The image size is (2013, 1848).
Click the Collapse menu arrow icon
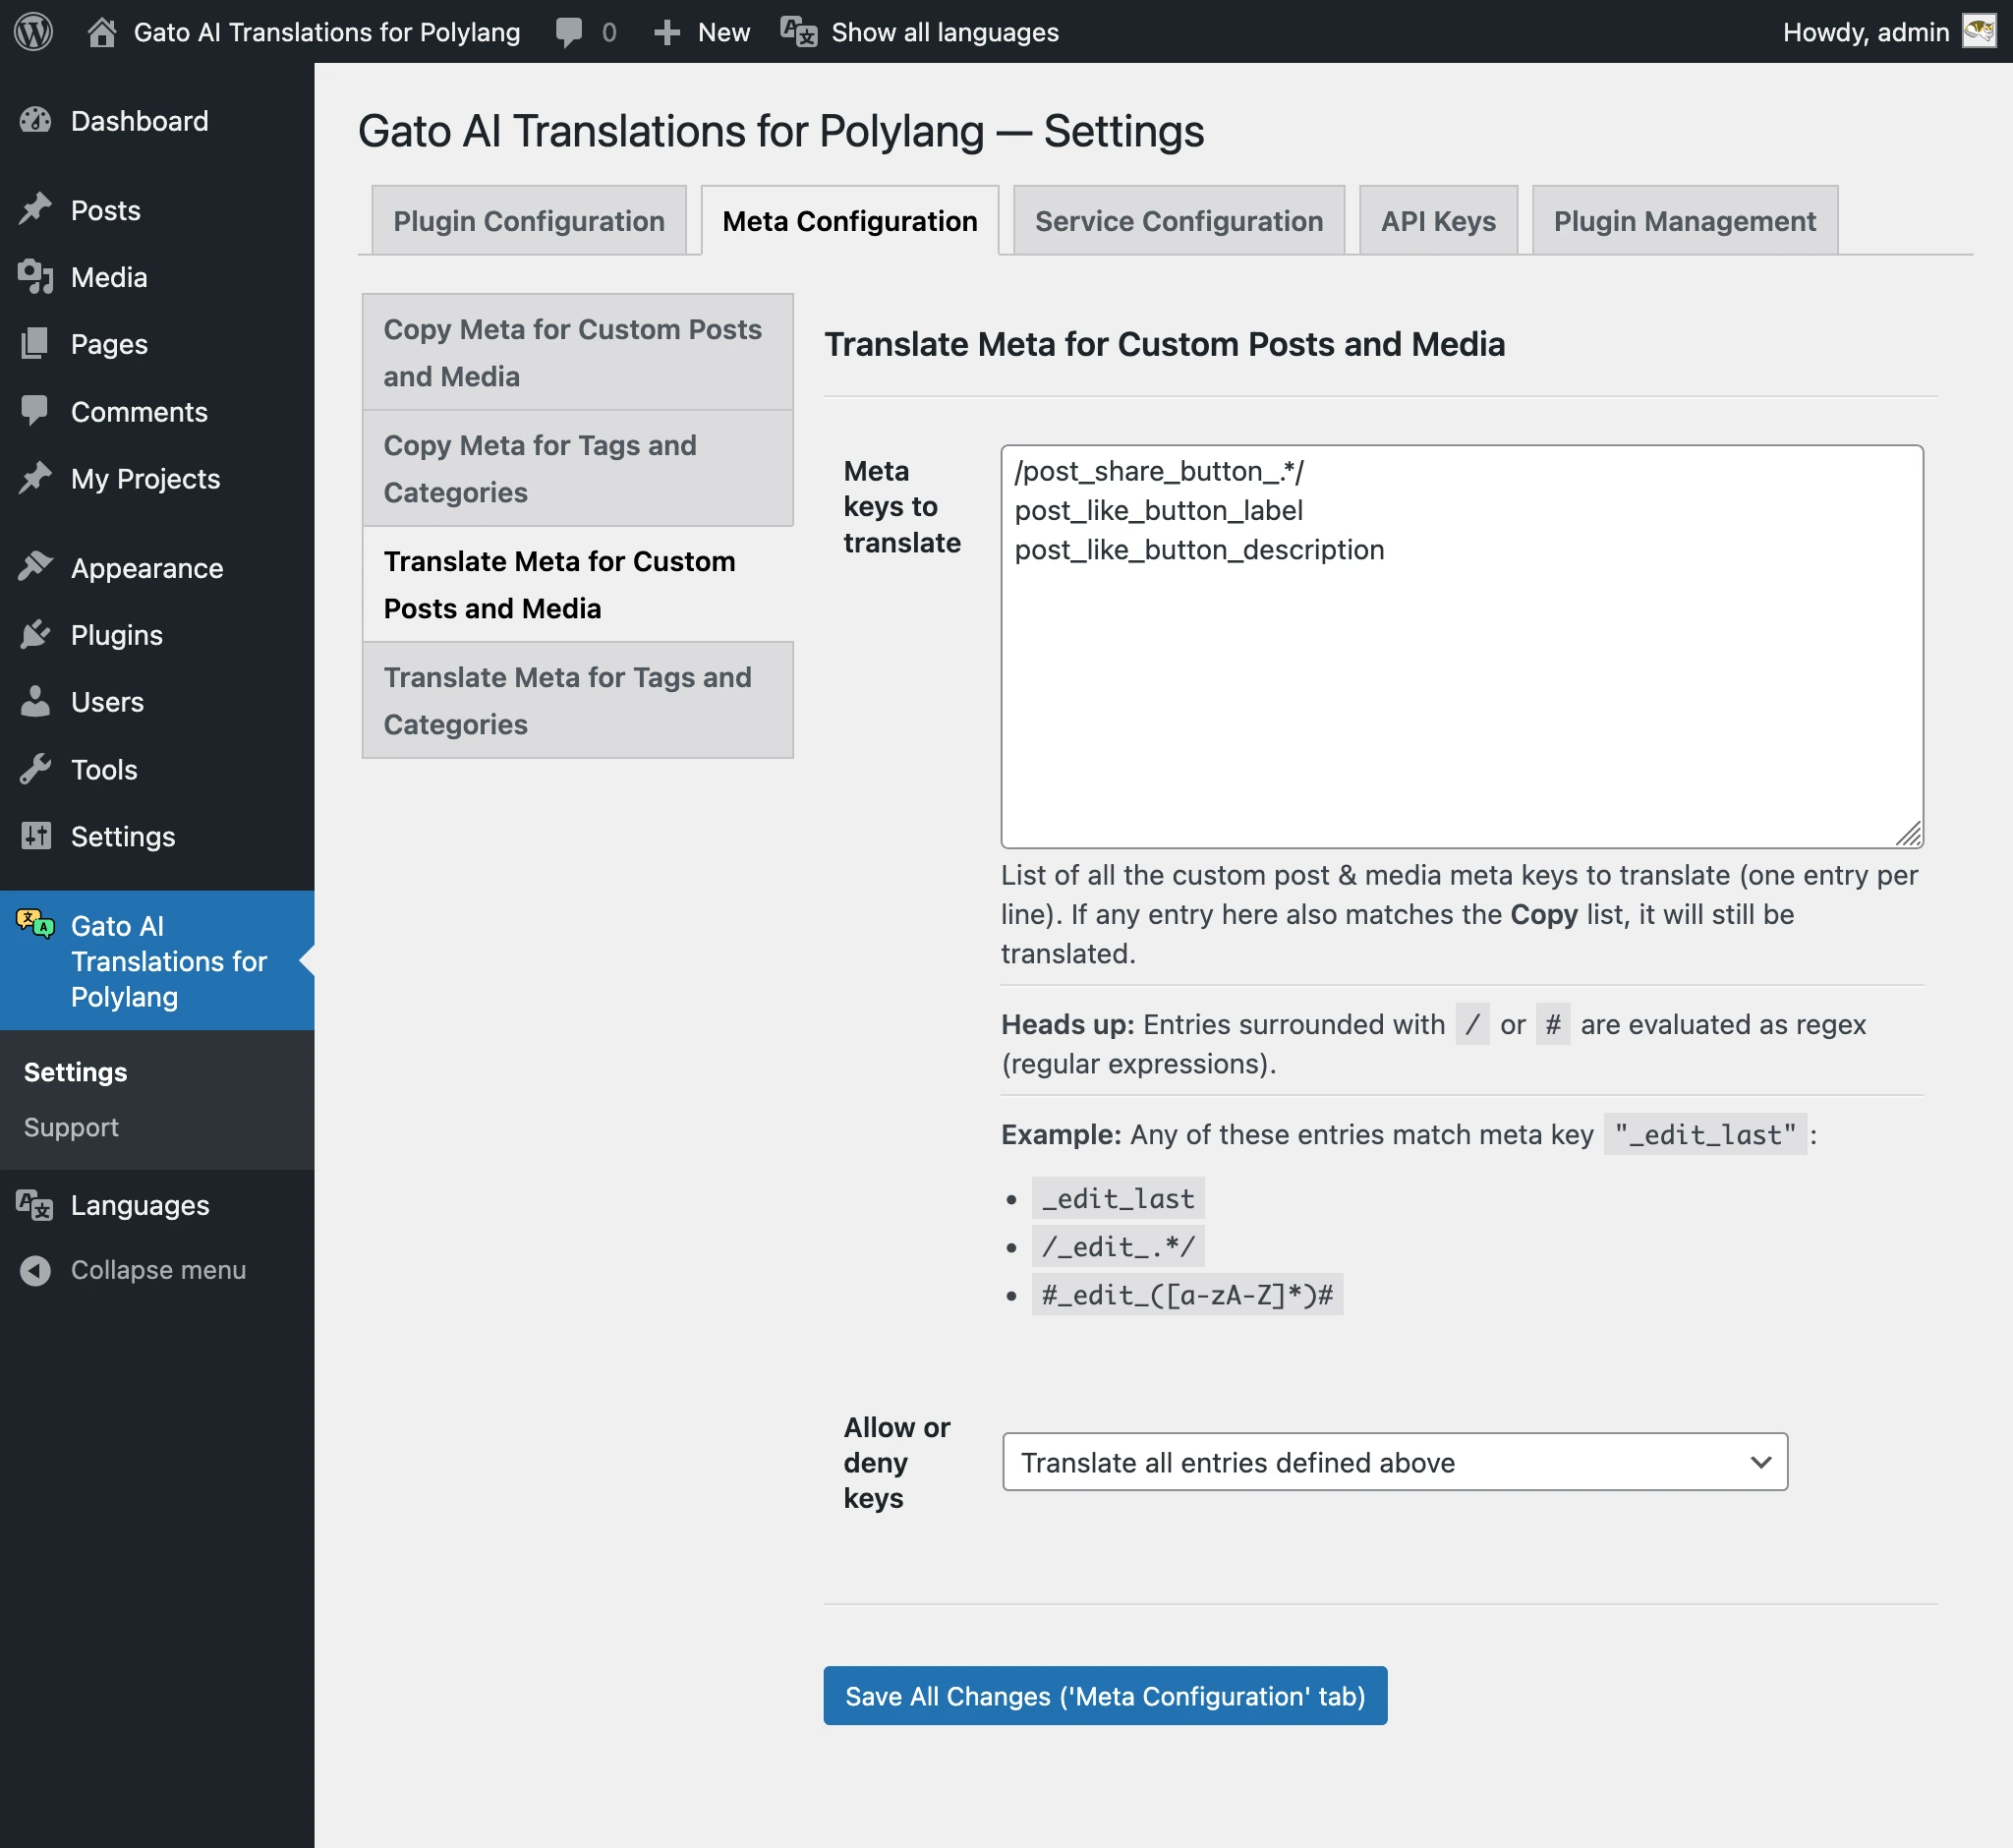click(35, 1270)
